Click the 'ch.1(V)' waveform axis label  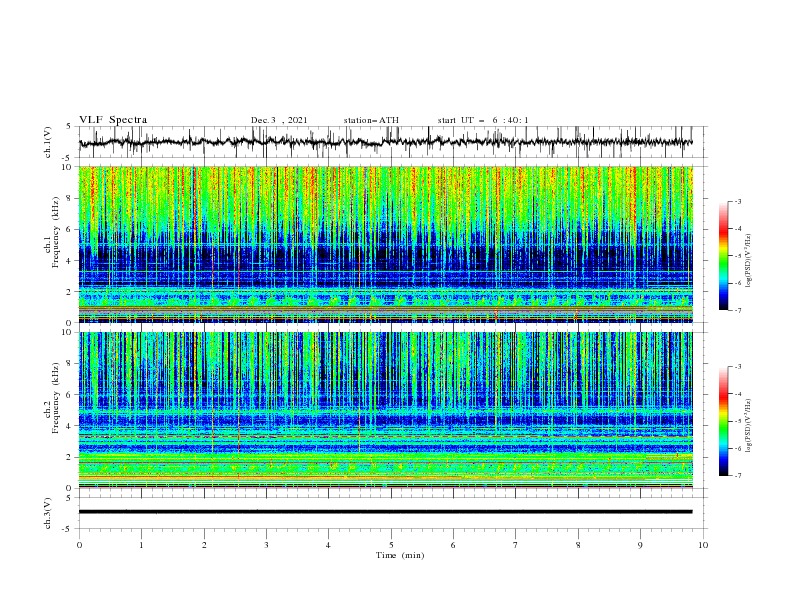pos(48,142)
